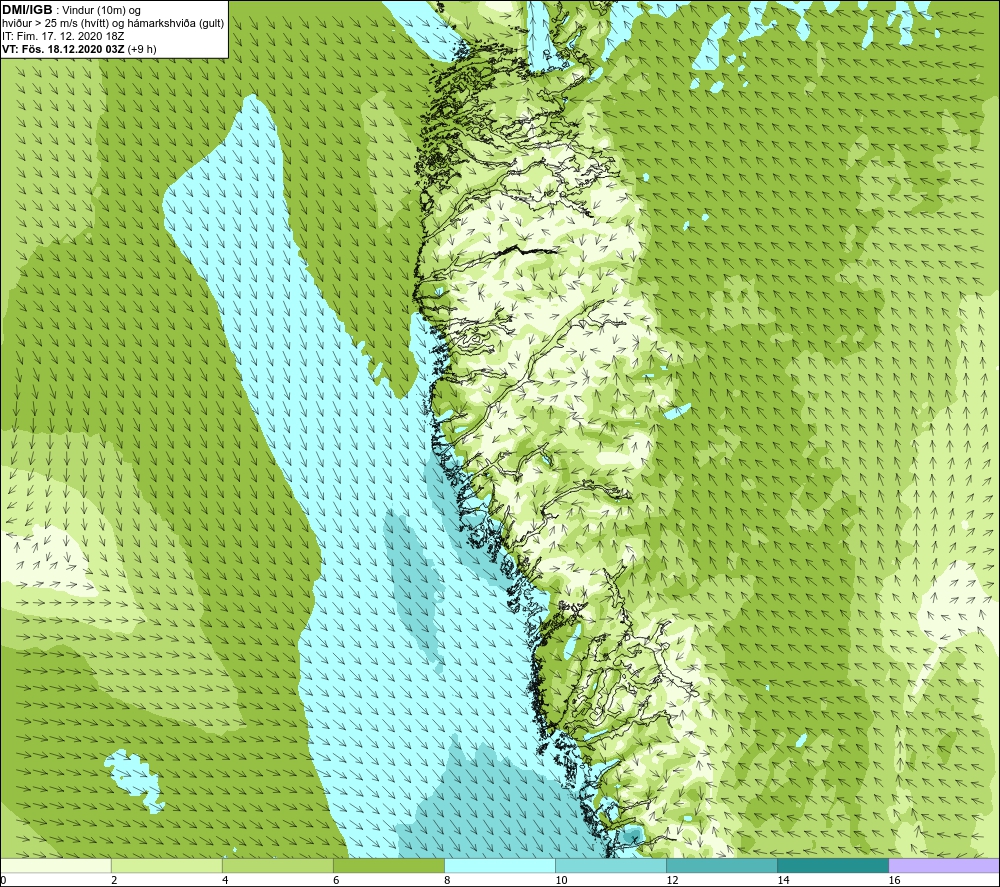Image resolution: width=1000 pixels, height=887 pixels.
Task: Click the 'DMI/IGB' title text
Action: pyautogui.click(x=27, y=10)
